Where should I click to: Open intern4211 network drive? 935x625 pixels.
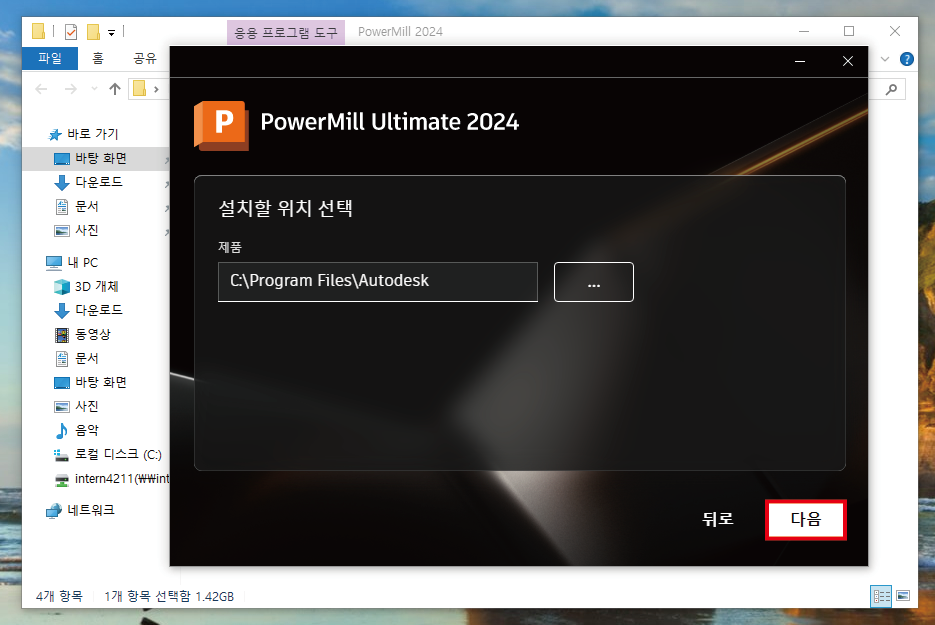pyautogui.click(x=122, y=478)
